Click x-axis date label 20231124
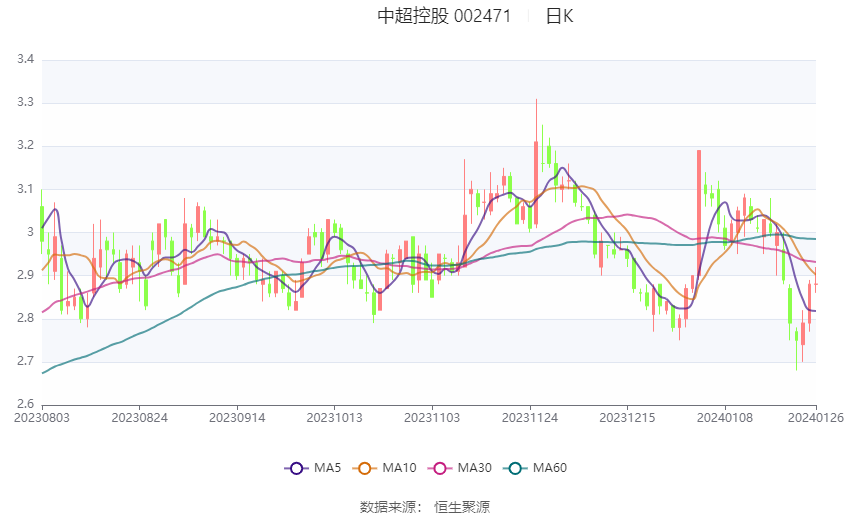Image resolution: width=850 pixels, height=517 pixels. click(x=530, y=418)
